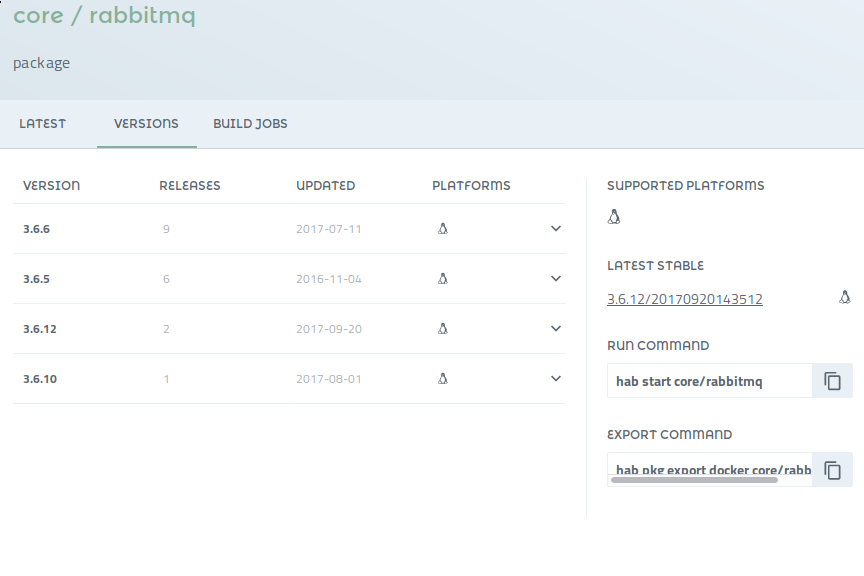Expand version 3.6.12 releases

click(x=555, y=329)
